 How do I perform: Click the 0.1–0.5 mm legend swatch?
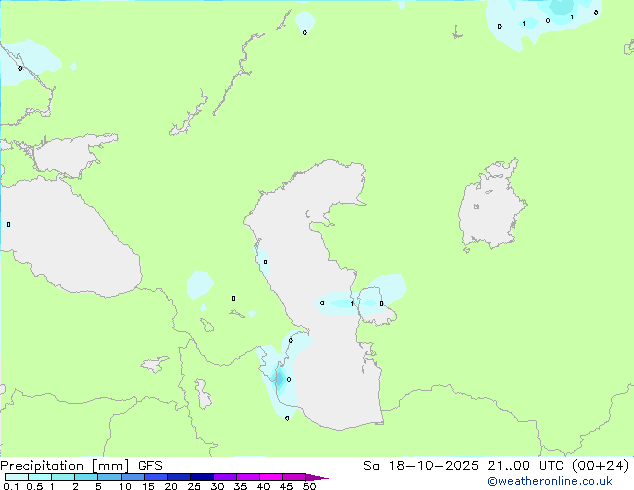(17, 477)
